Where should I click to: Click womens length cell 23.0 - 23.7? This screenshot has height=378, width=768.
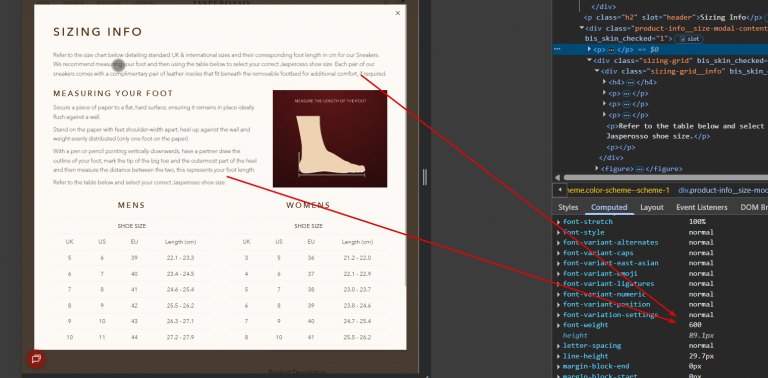click(358, 289)
